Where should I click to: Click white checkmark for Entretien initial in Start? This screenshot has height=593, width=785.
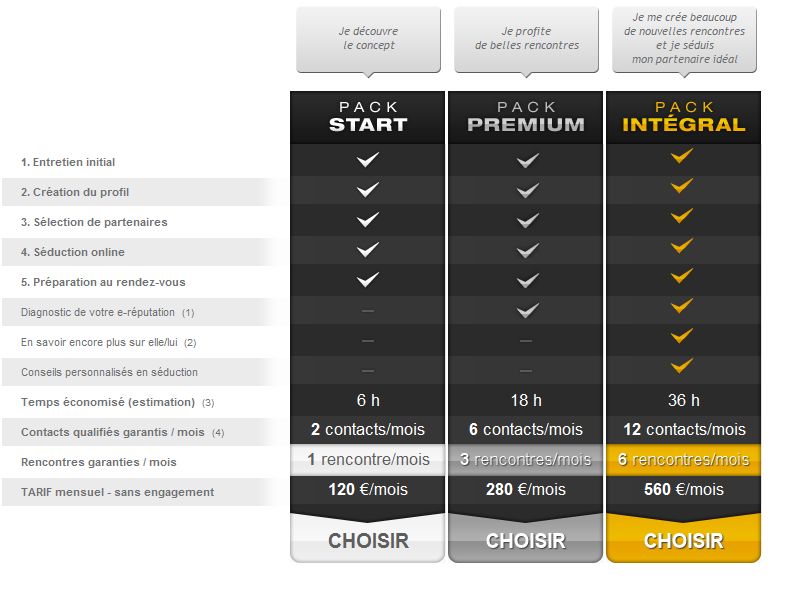pyautogui.click(x=367, y=160)
